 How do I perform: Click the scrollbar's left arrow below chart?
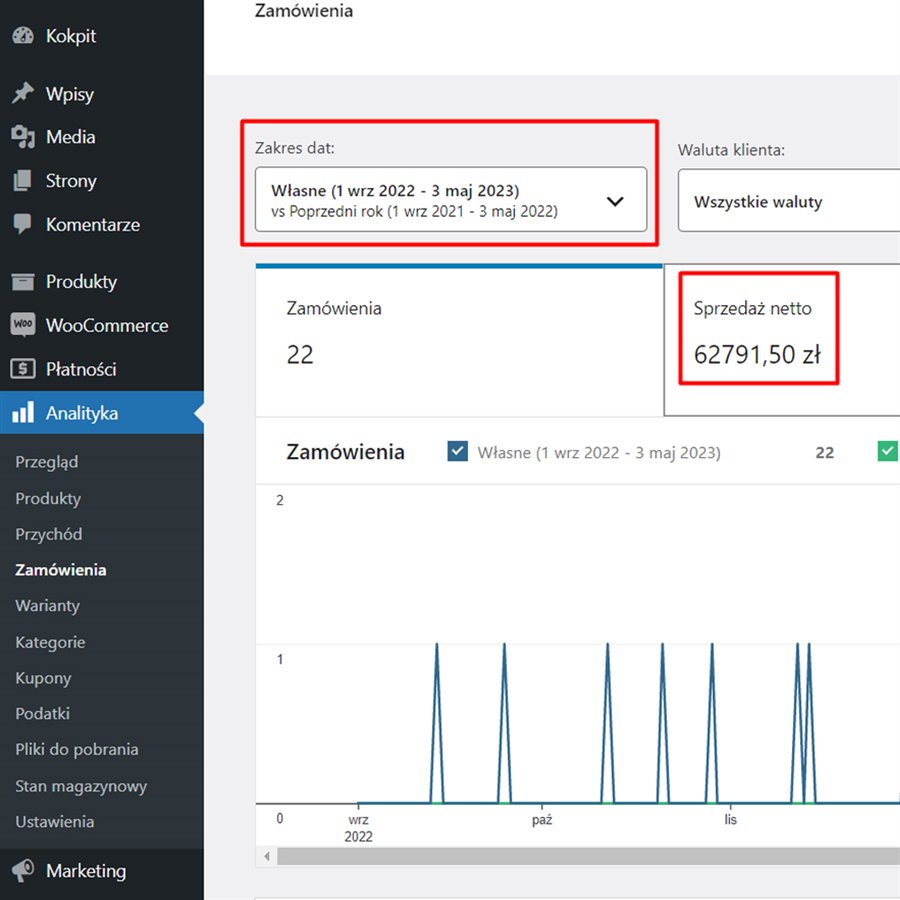(267, 857)
